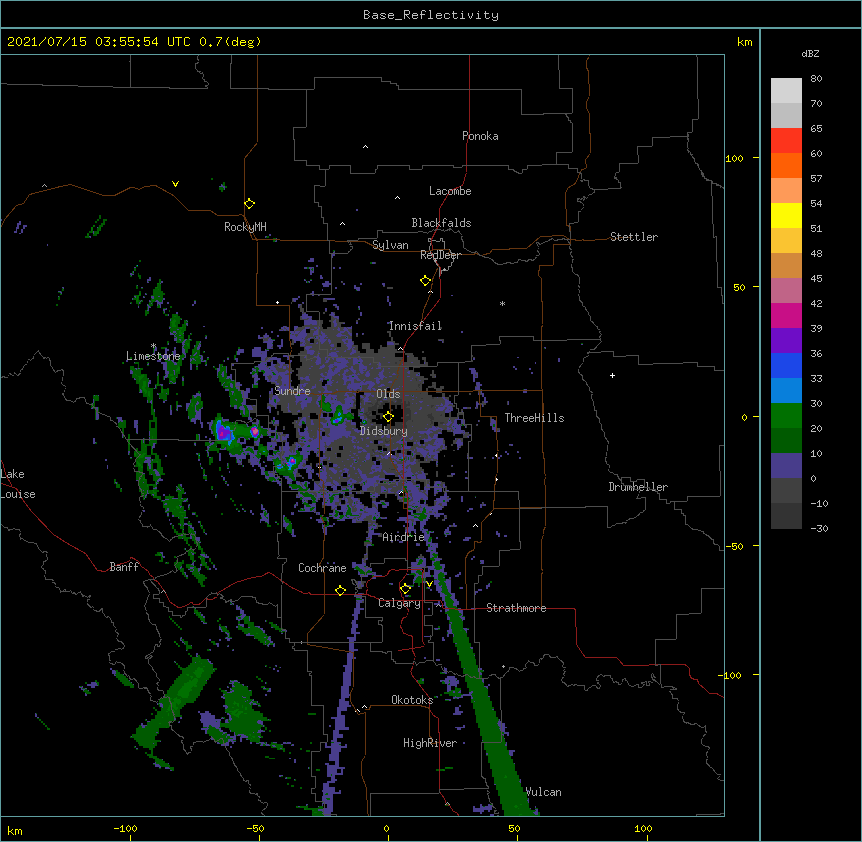Select the pink 42-45 dBZ legend swatch
862x842 pixels.
[786, 291]
